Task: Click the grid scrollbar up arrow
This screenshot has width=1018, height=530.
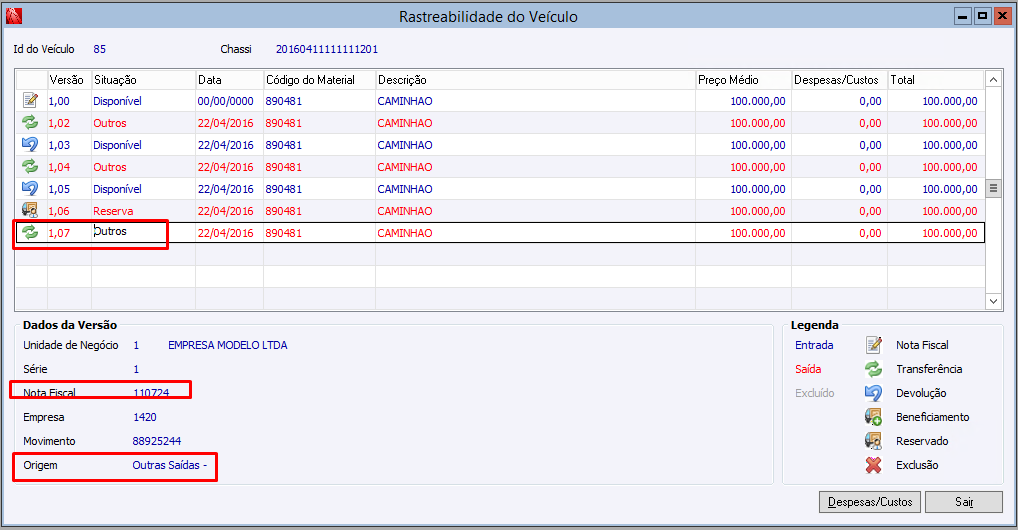Action: [x=993, y=80]
